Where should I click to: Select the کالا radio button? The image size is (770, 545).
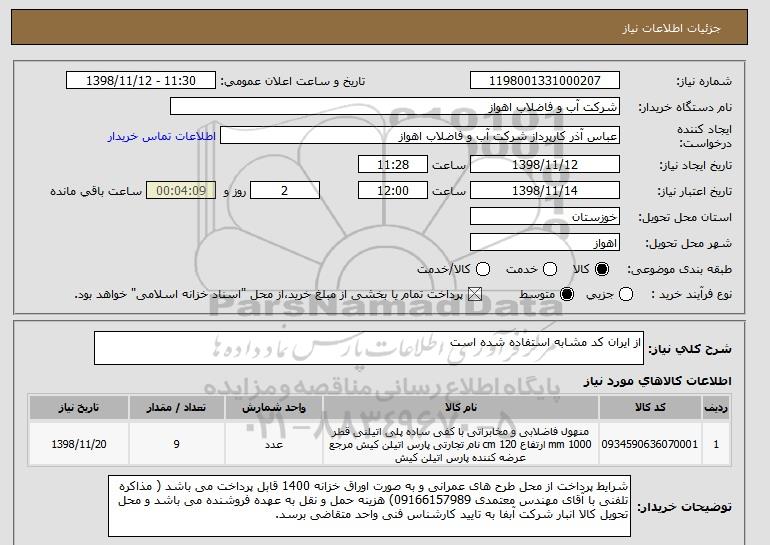[x=602, y=269]
